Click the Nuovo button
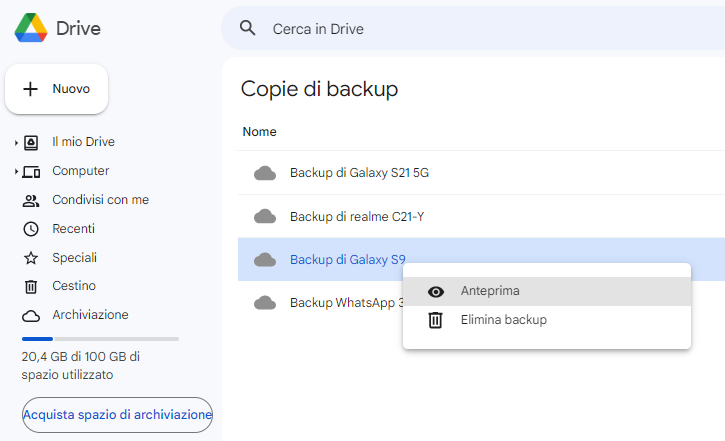725x441 pixels. coord(56,89)
